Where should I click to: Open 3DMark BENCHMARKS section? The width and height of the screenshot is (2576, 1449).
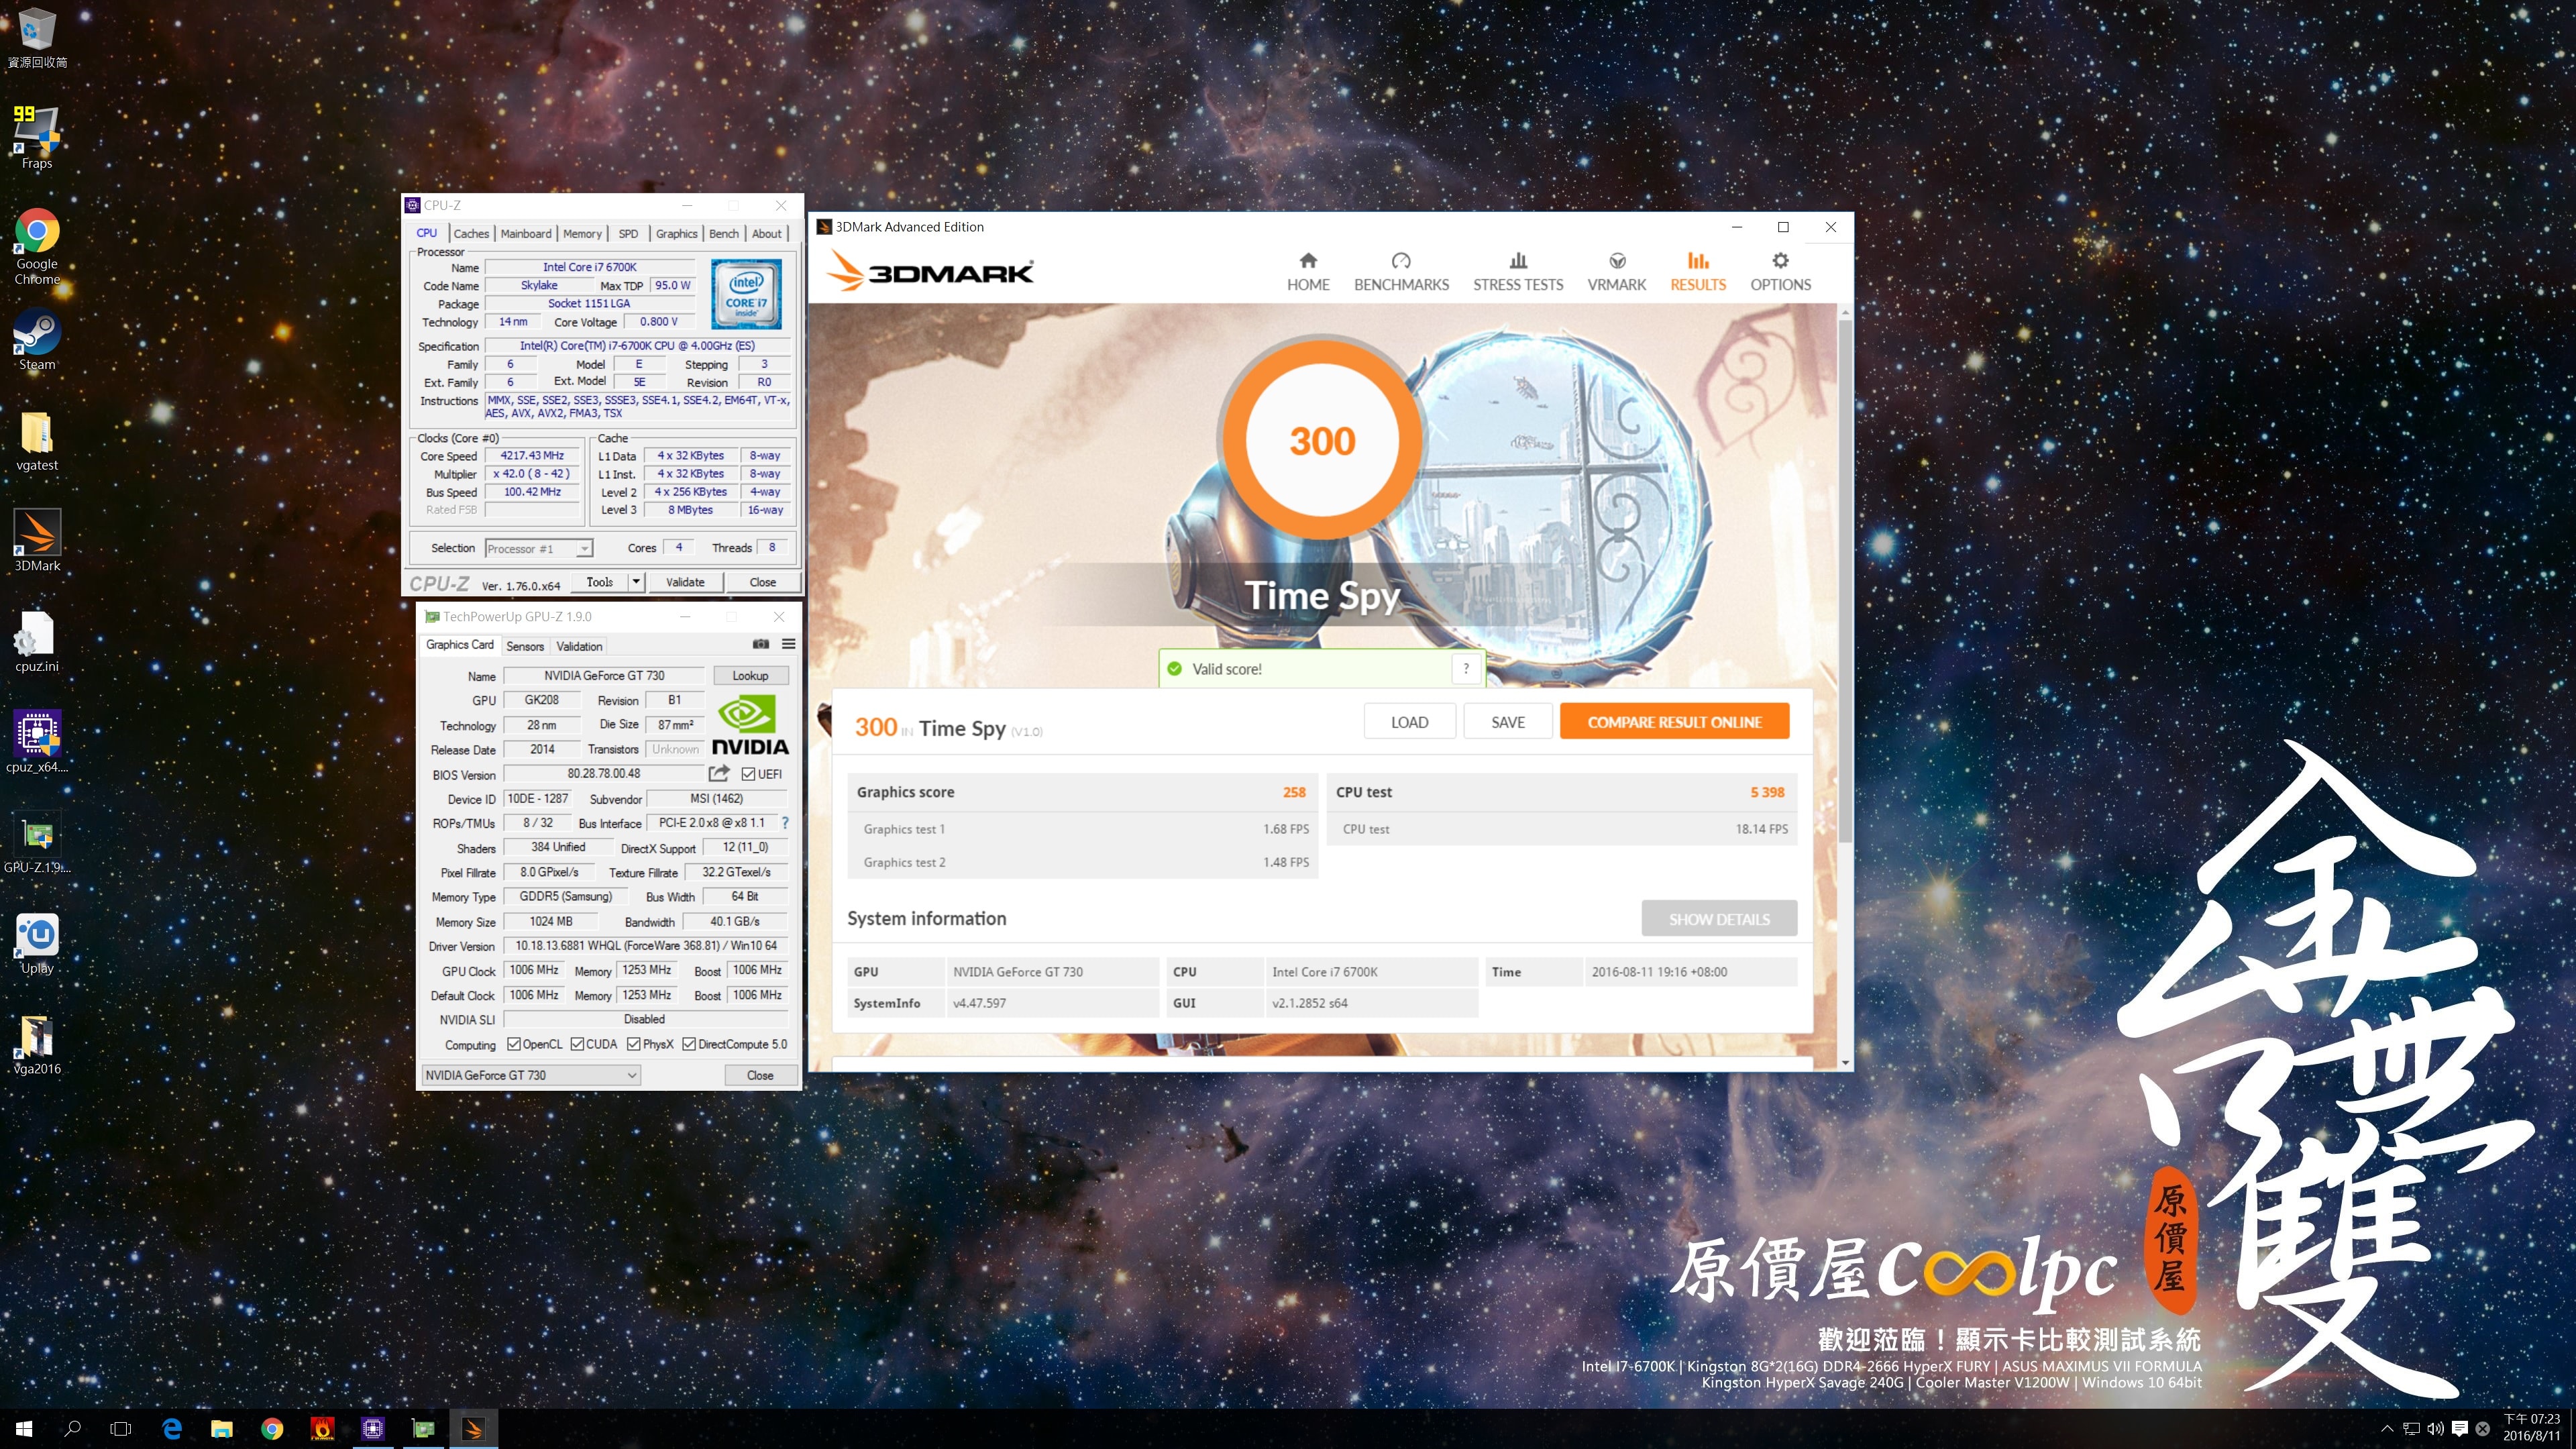tap(1401, 272)
